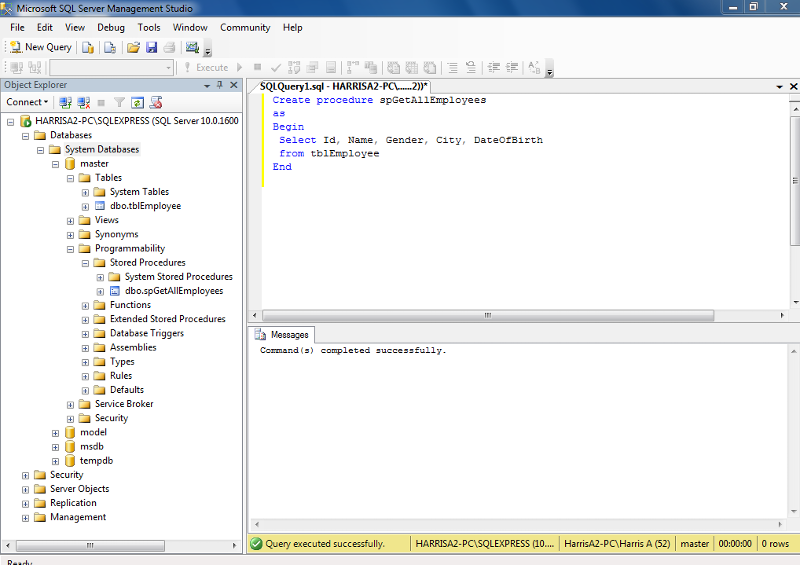Screen dimensions: 800x565
Task: Open the Edit menu
Action: pos(44,28)
